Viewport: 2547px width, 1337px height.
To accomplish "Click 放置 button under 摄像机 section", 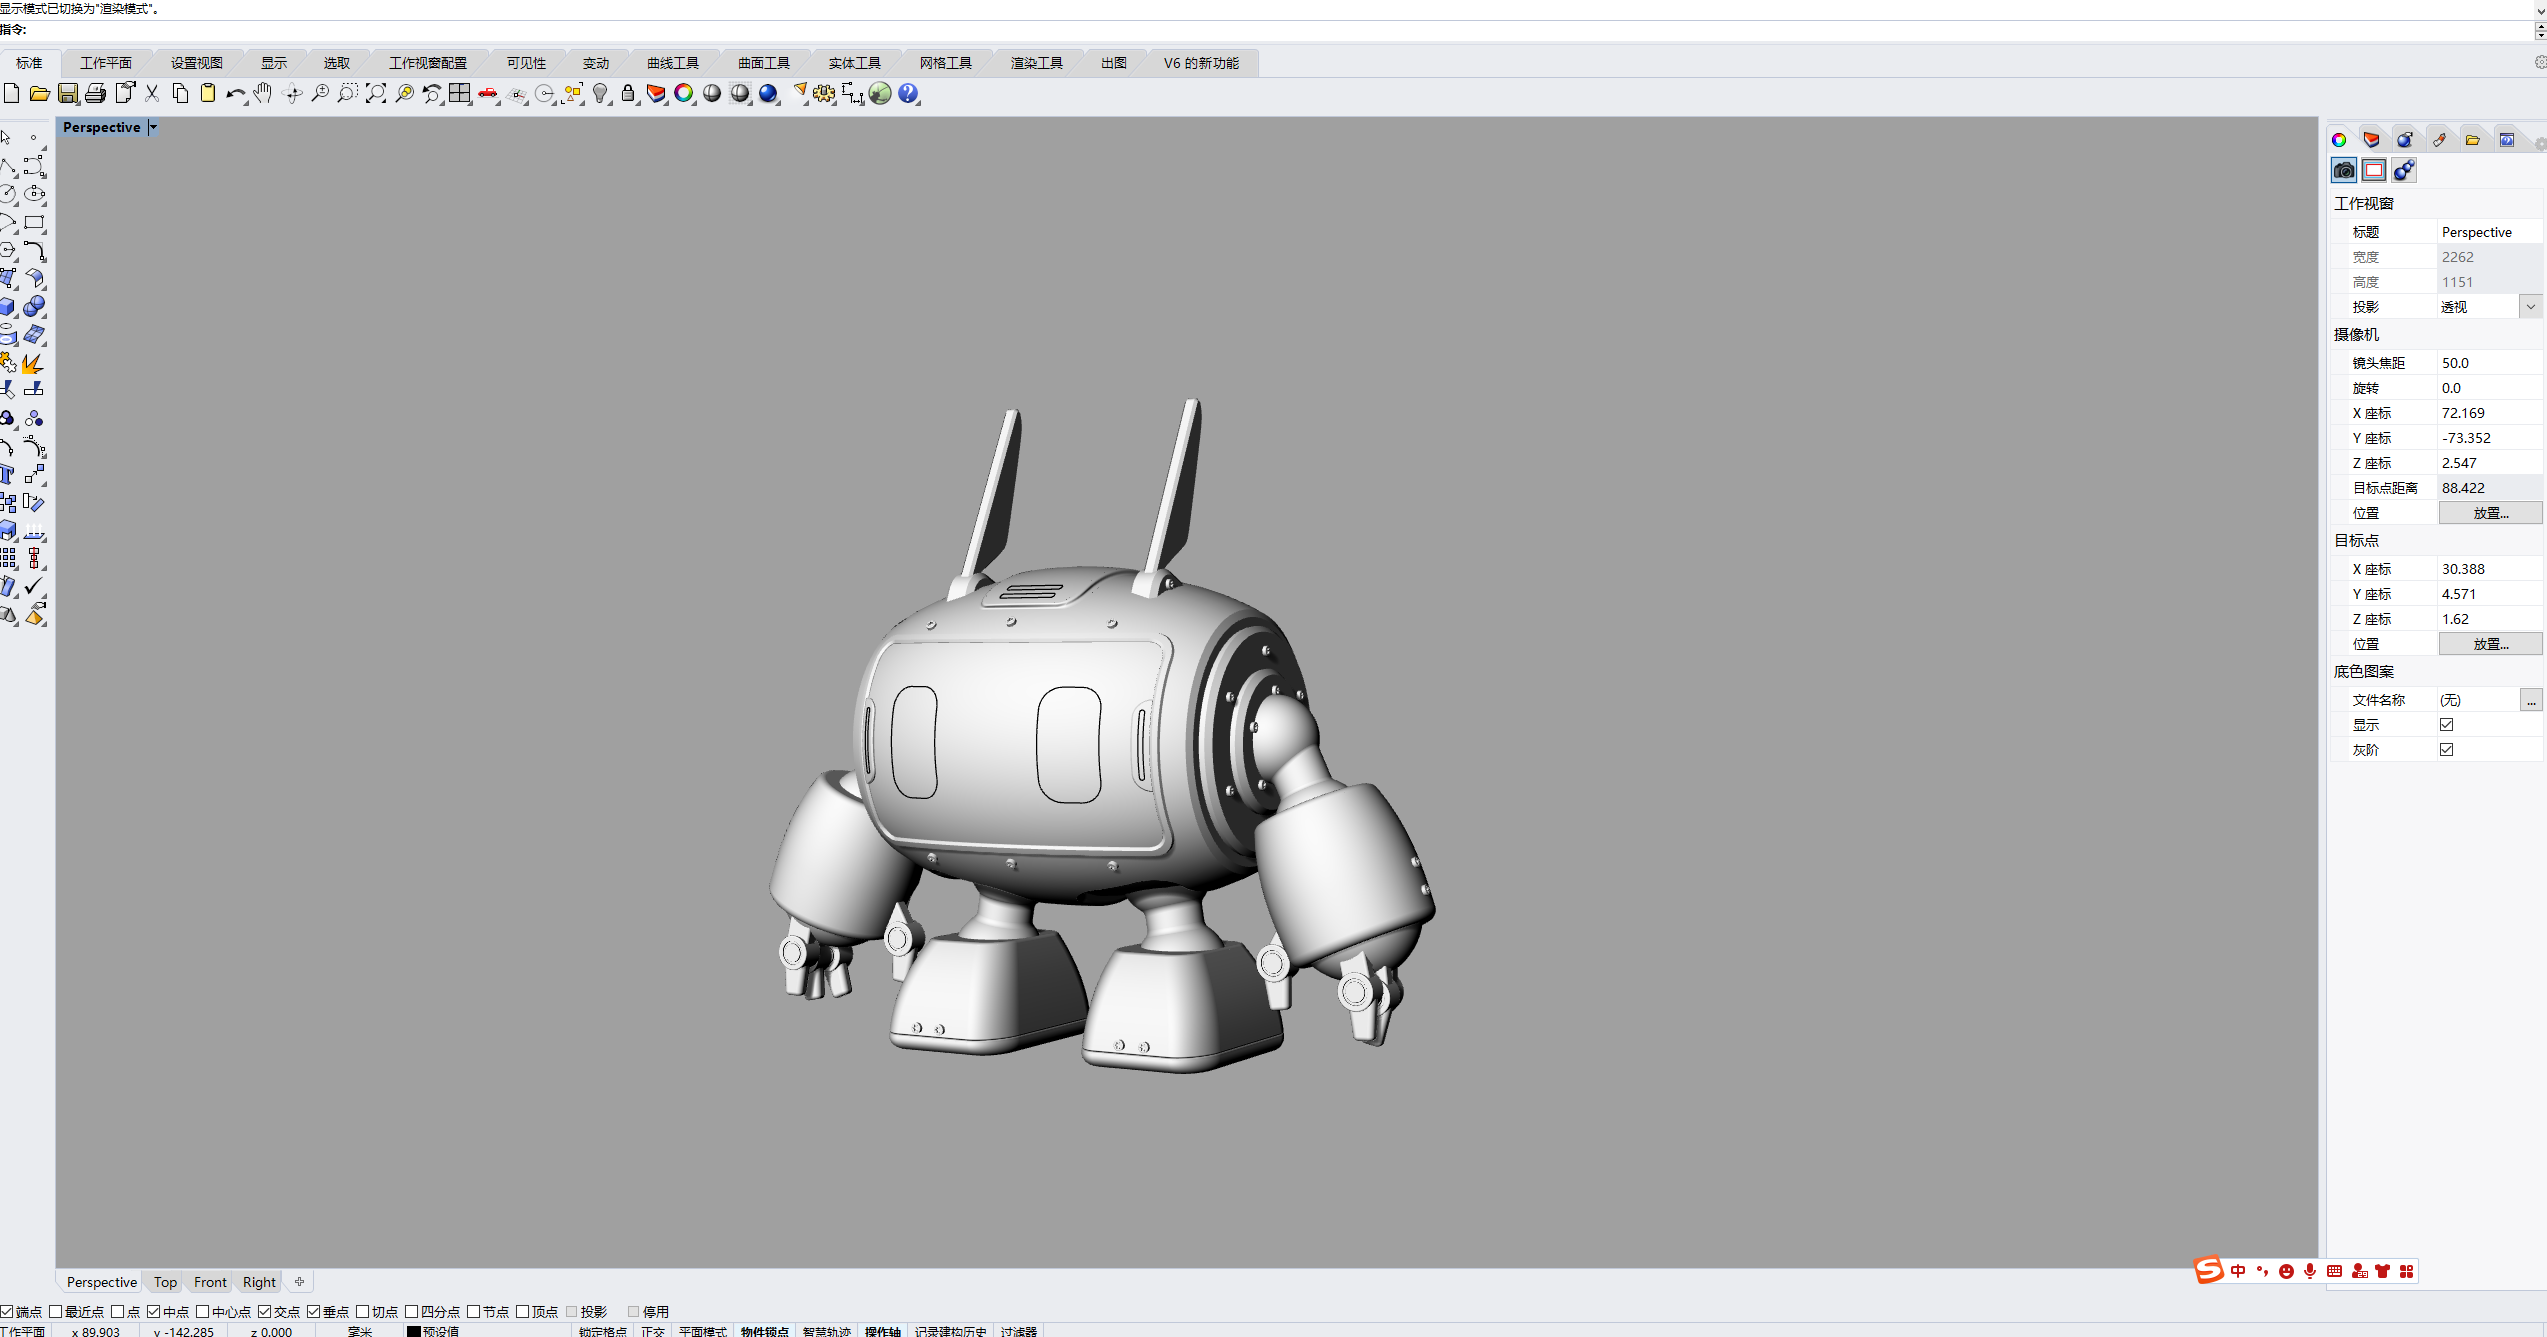I will (x=2490, y=513).
